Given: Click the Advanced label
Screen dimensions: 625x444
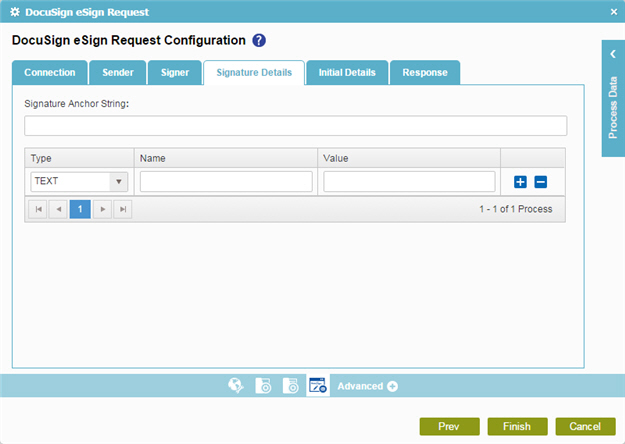Looking at the screenshot, I should coord(360,386).
